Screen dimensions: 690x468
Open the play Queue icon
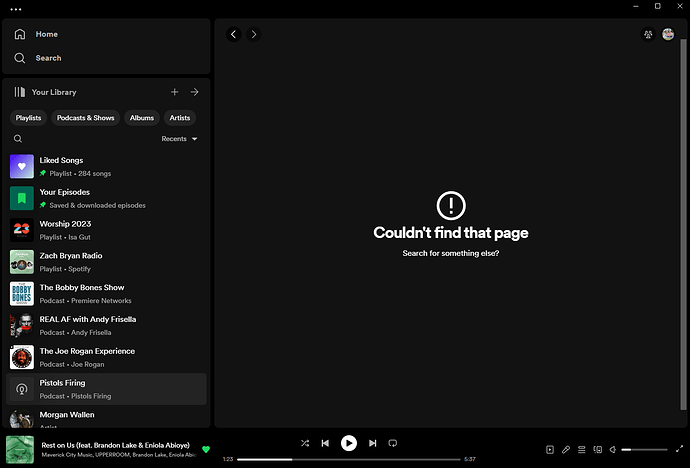pos(581,450)
